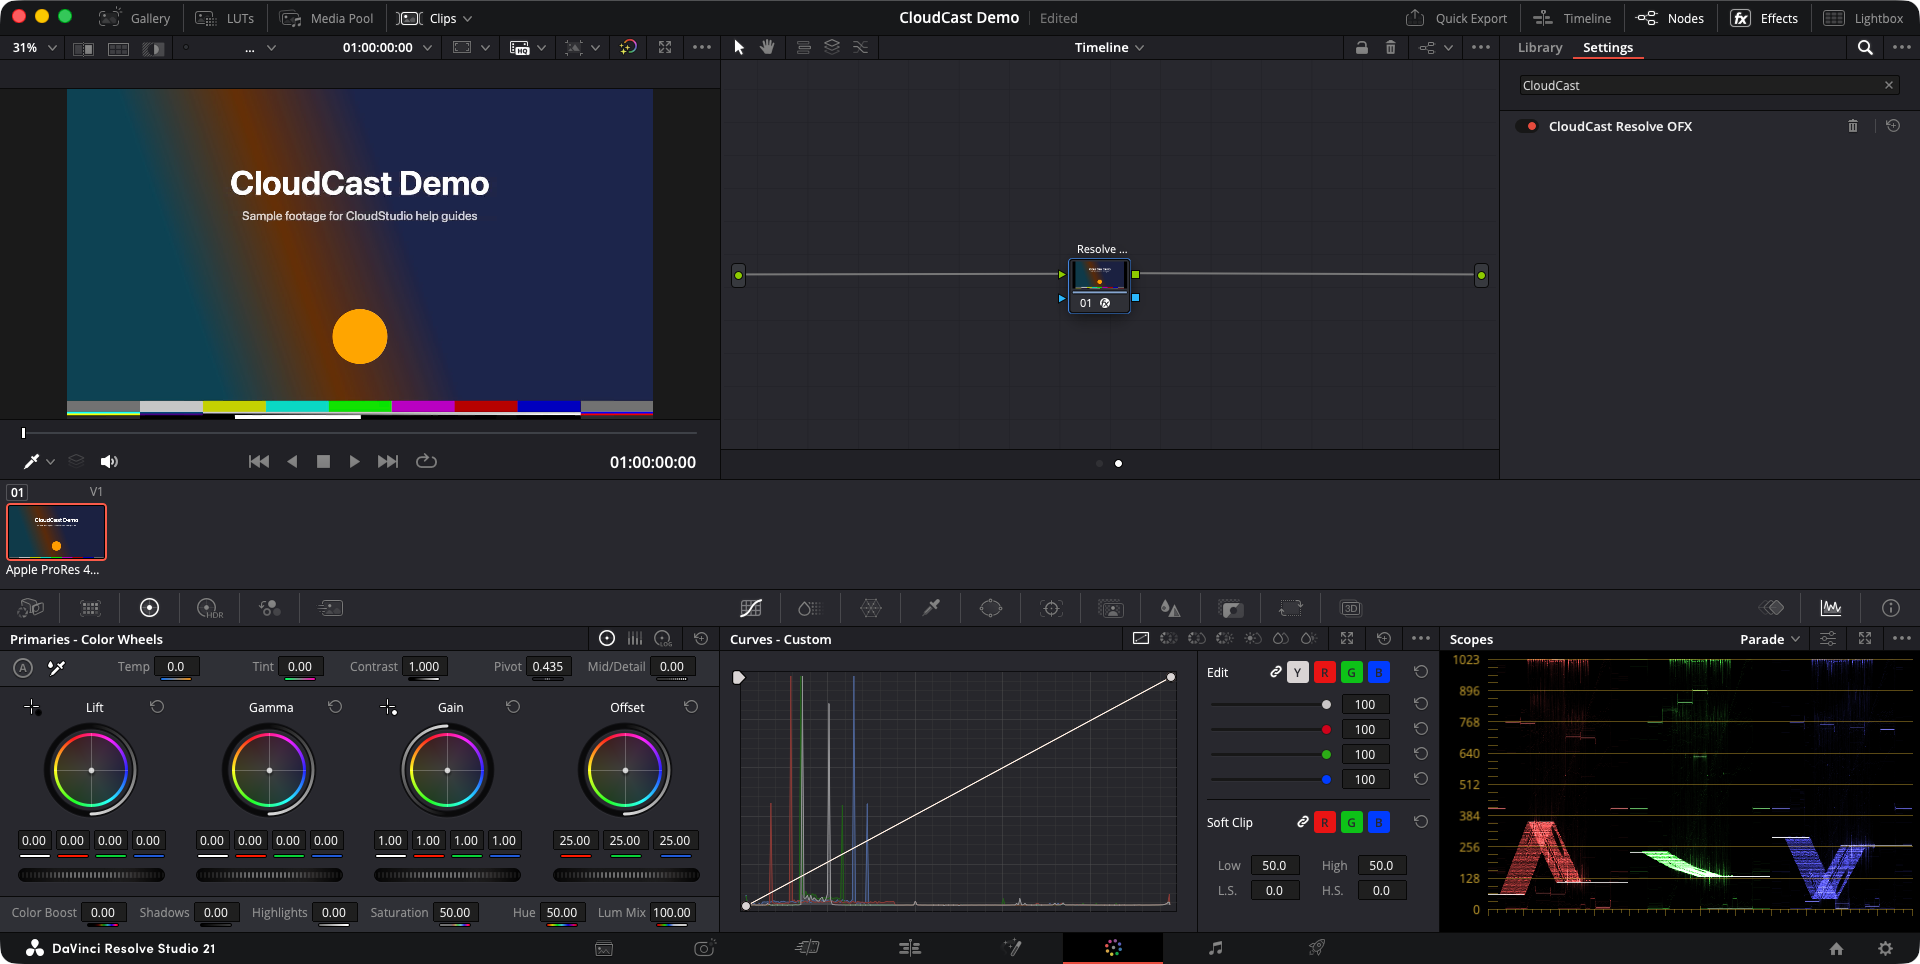Reset the Gamma wheel

click(335, 707)
